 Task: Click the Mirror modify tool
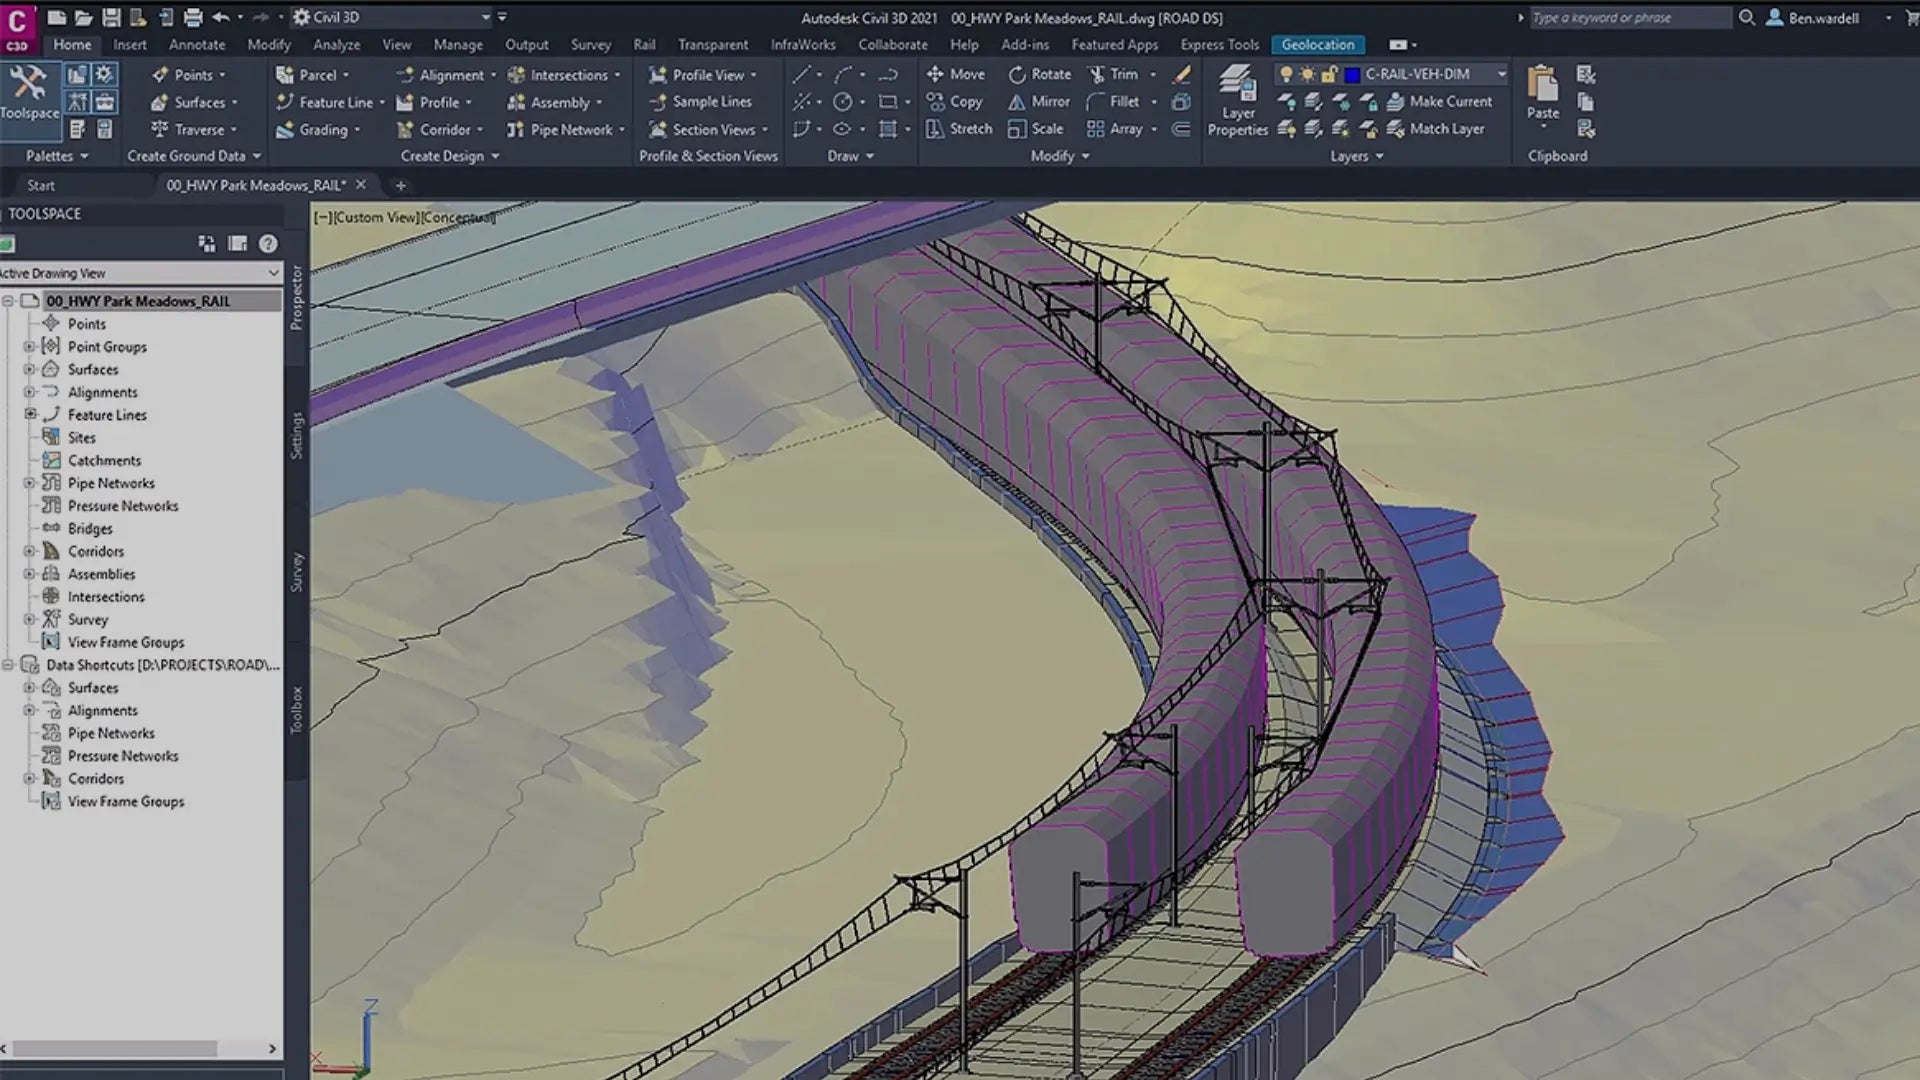pos(1040,101)
